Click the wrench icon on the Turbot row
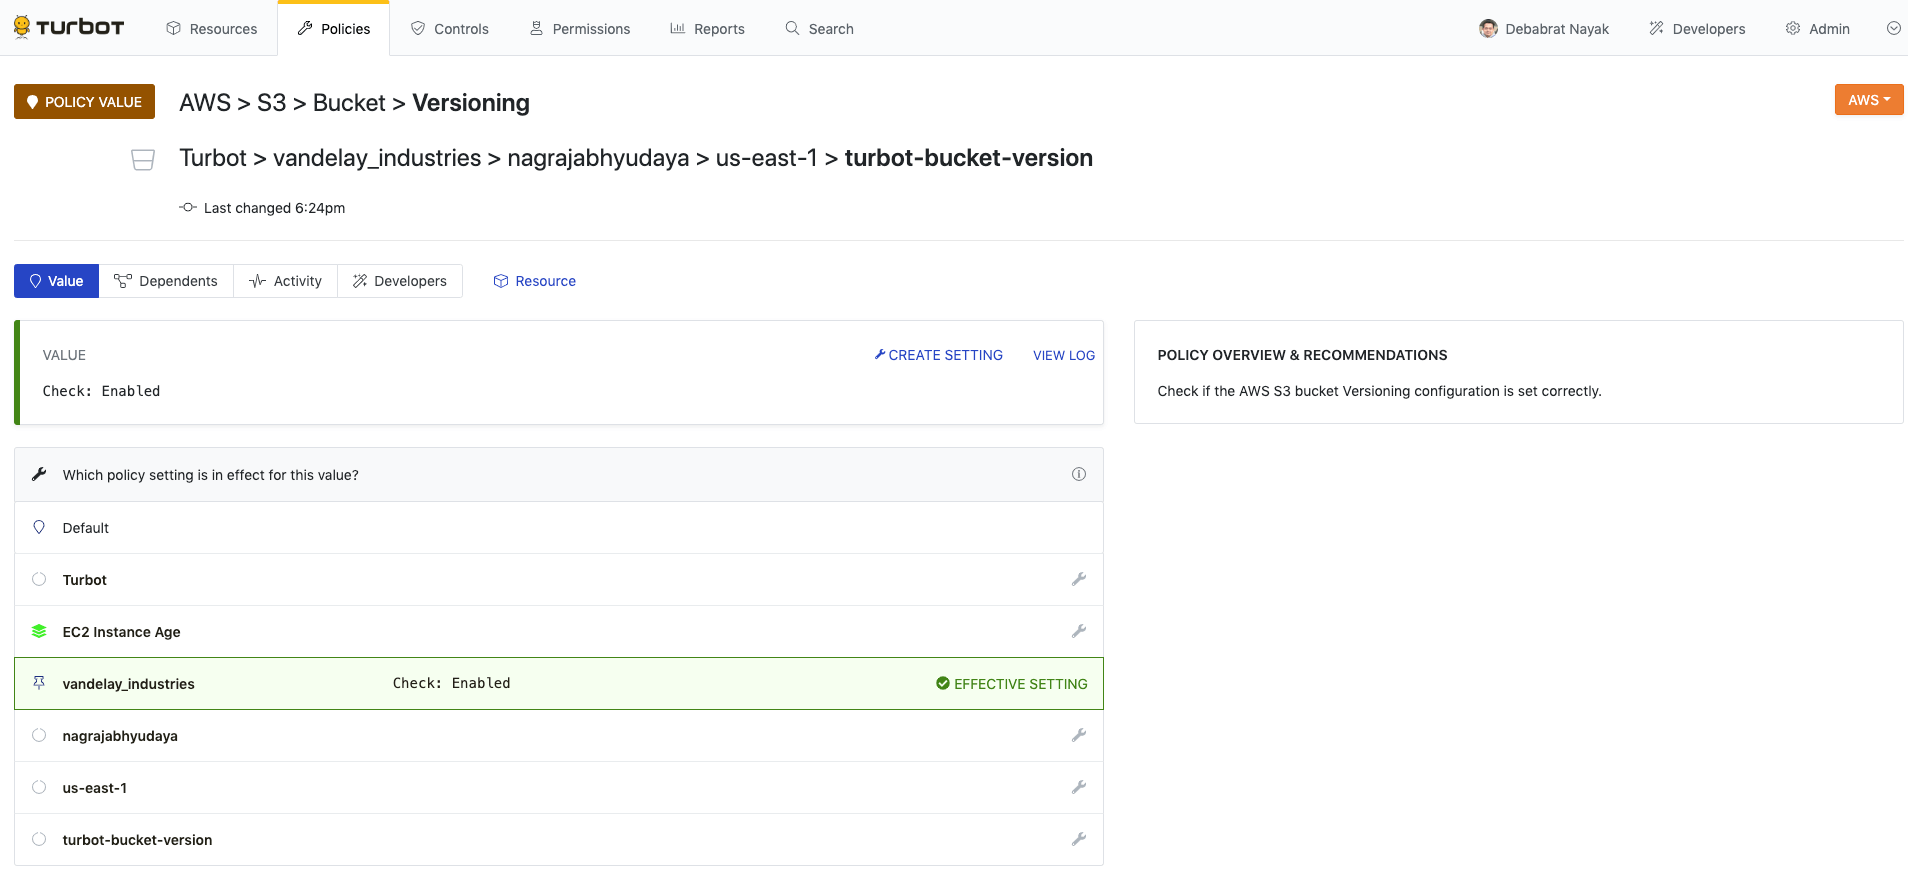 [1078, 579]
